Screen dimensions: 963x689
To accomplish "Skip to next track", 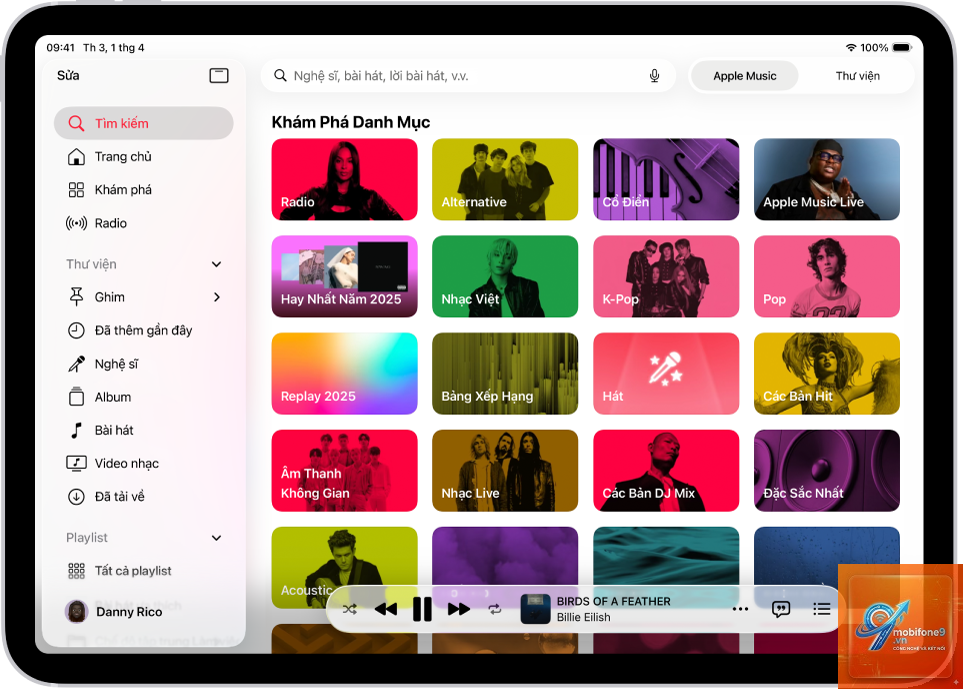I will tap(459, 609).
